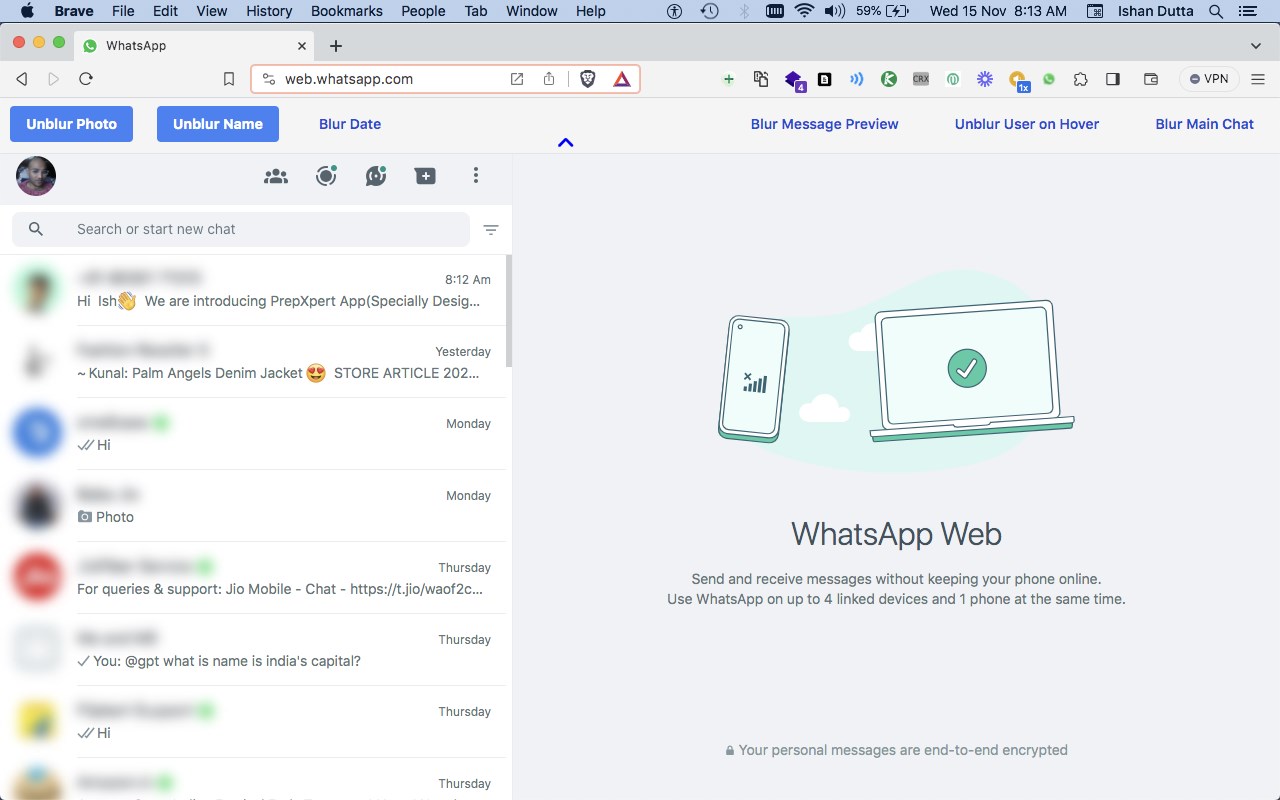The image size is (1280, 800).
Task: Click the Search or start new chat field
Action: click(241, 229)
